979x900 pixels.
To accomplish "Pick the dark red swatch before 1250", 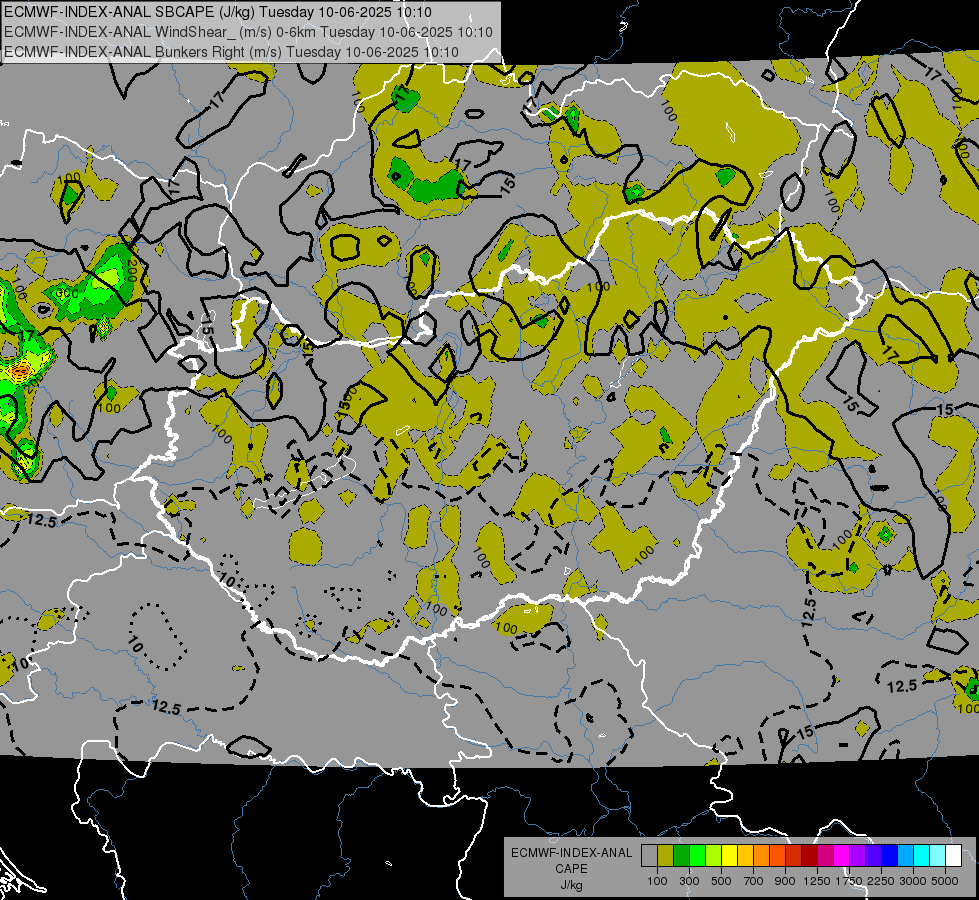I will click(x=809, y=855).
